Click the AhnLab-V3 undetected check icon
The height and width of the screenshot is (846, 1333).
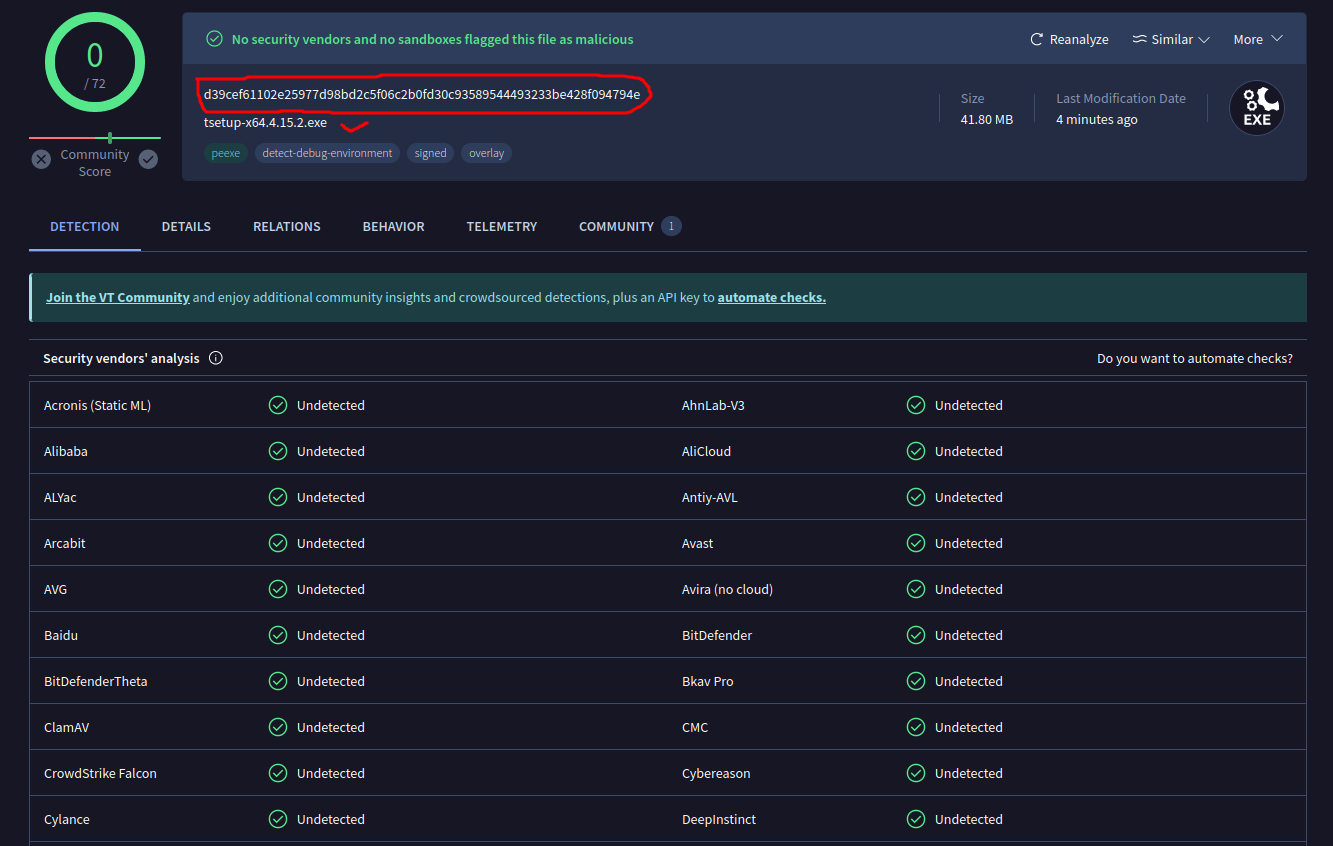(x=916, y=405)
